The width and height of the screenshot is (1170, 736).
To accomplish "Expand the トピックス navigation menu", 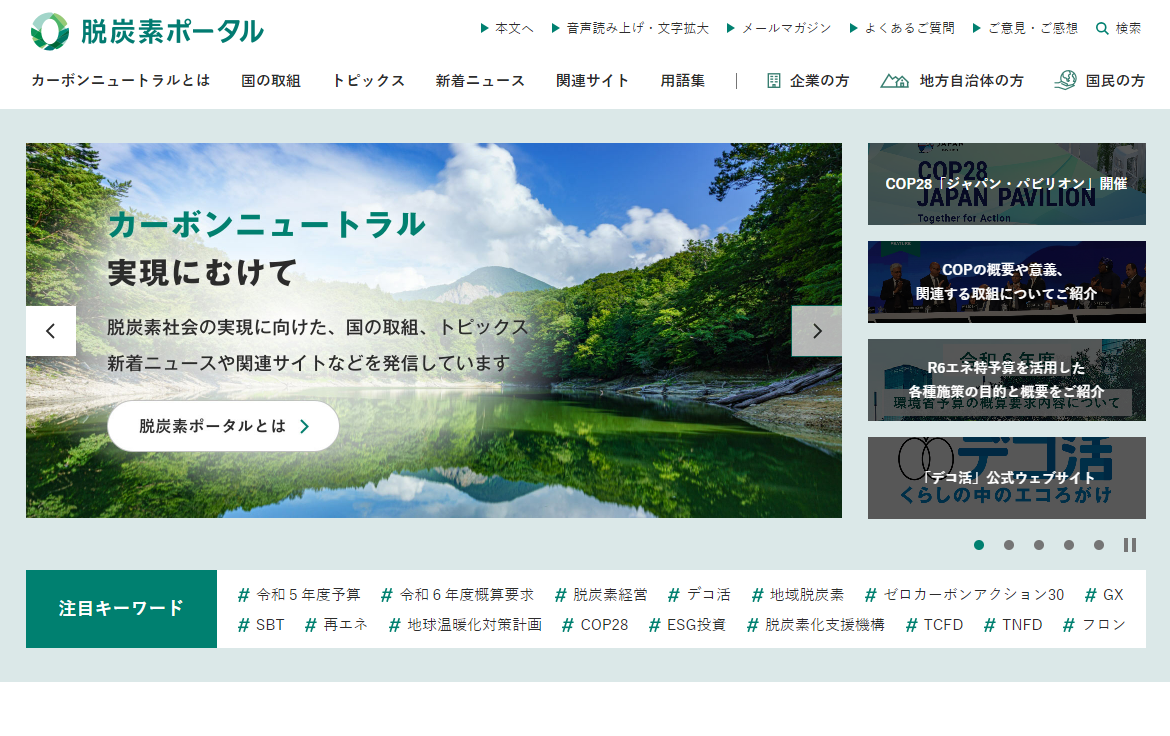I will tap(368, 81).
